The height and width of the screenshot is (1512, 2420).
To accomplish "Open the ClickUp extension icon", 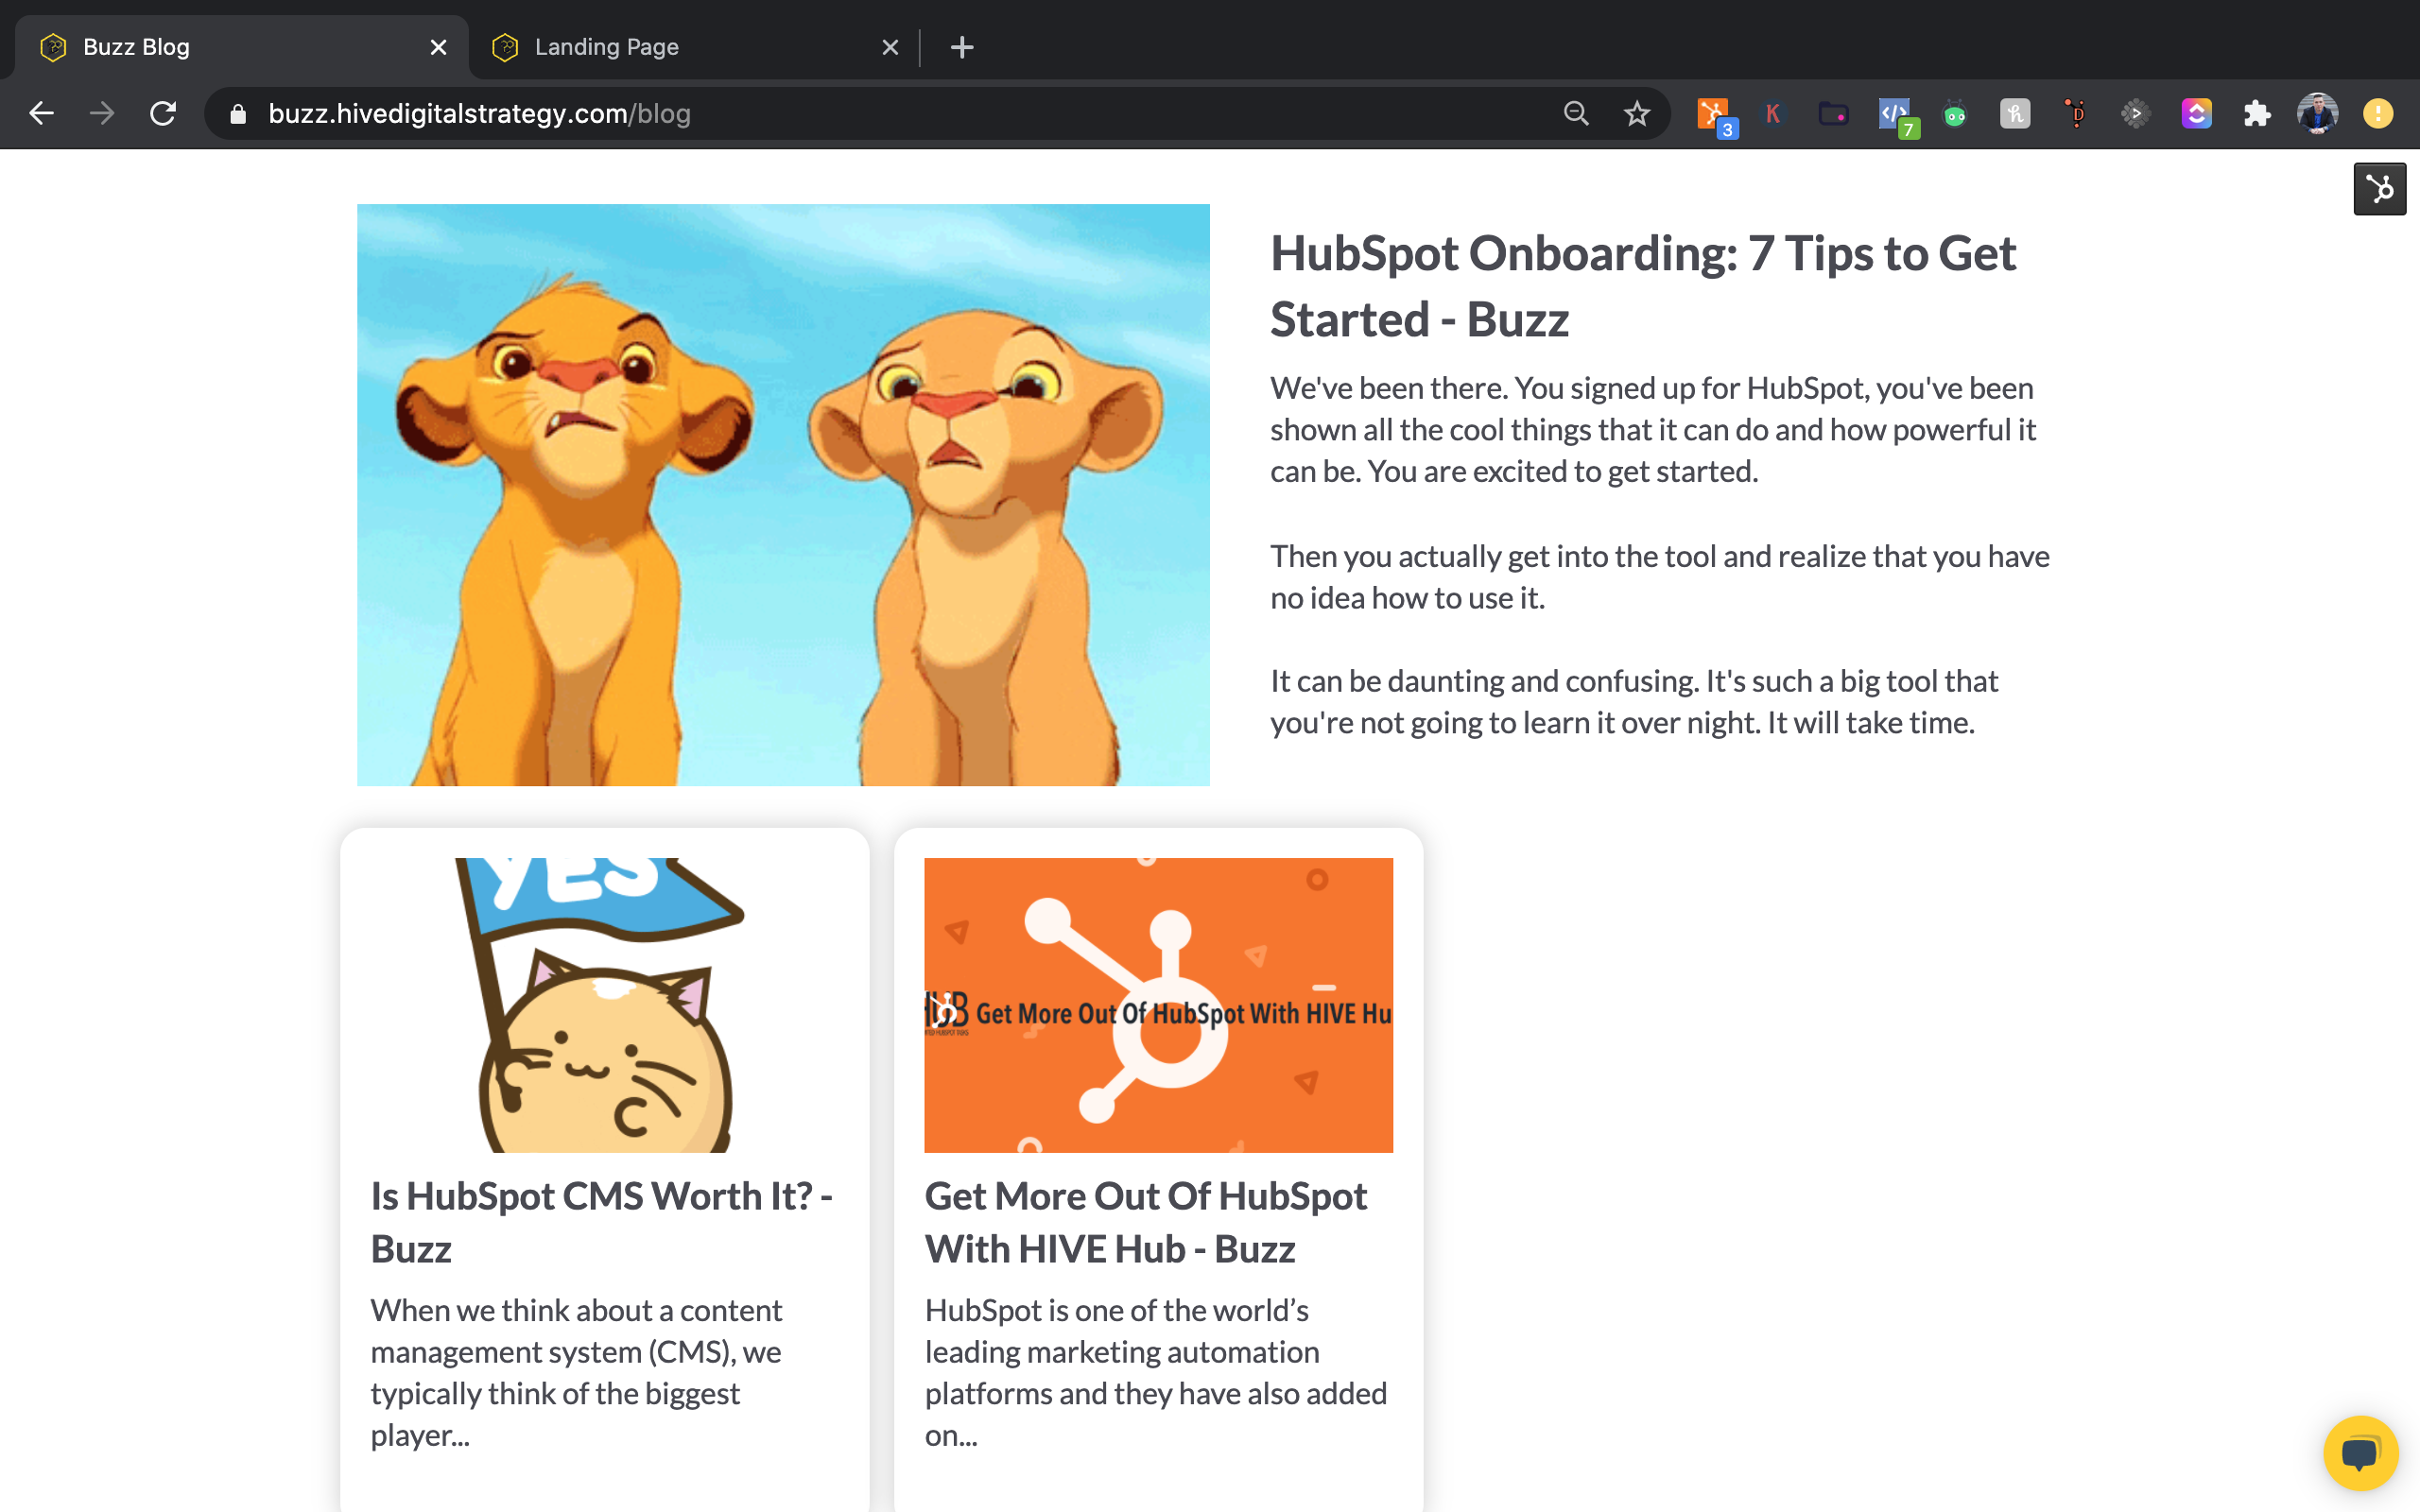I will [2196, 114].
